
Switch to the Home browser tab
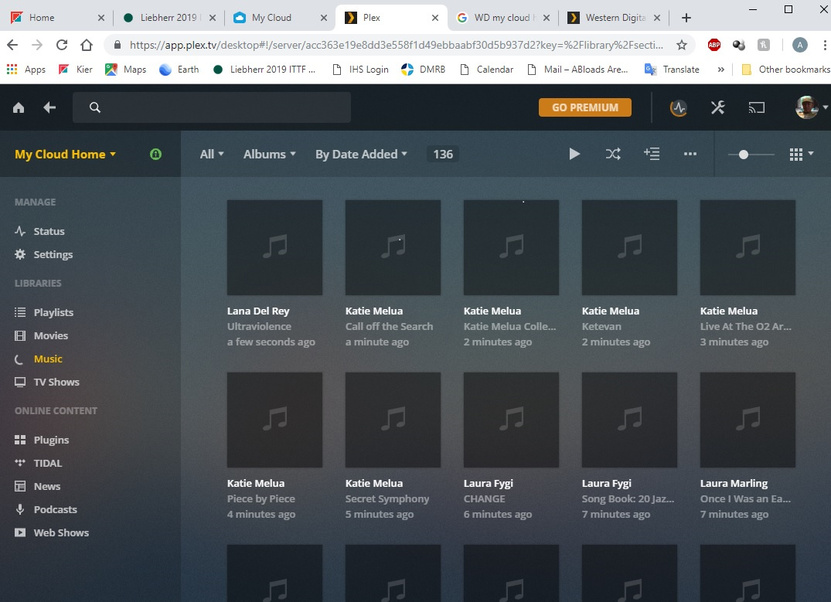tap(57, 17)
